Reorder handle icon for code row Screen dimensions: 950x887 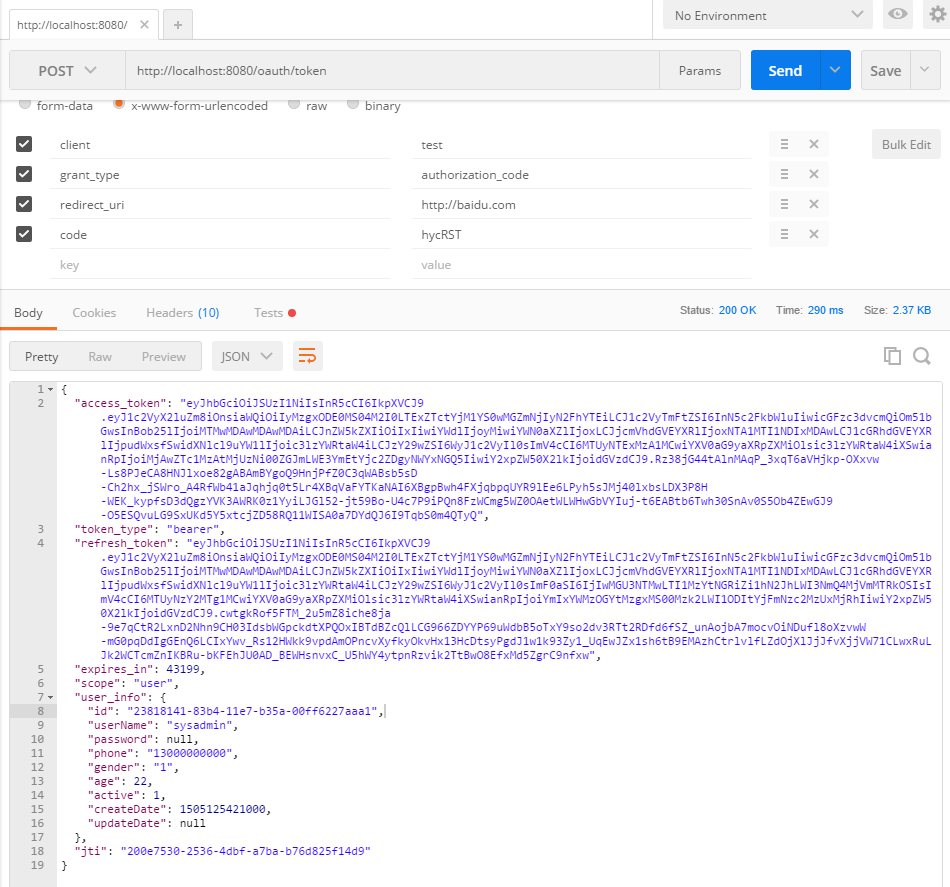784,234
